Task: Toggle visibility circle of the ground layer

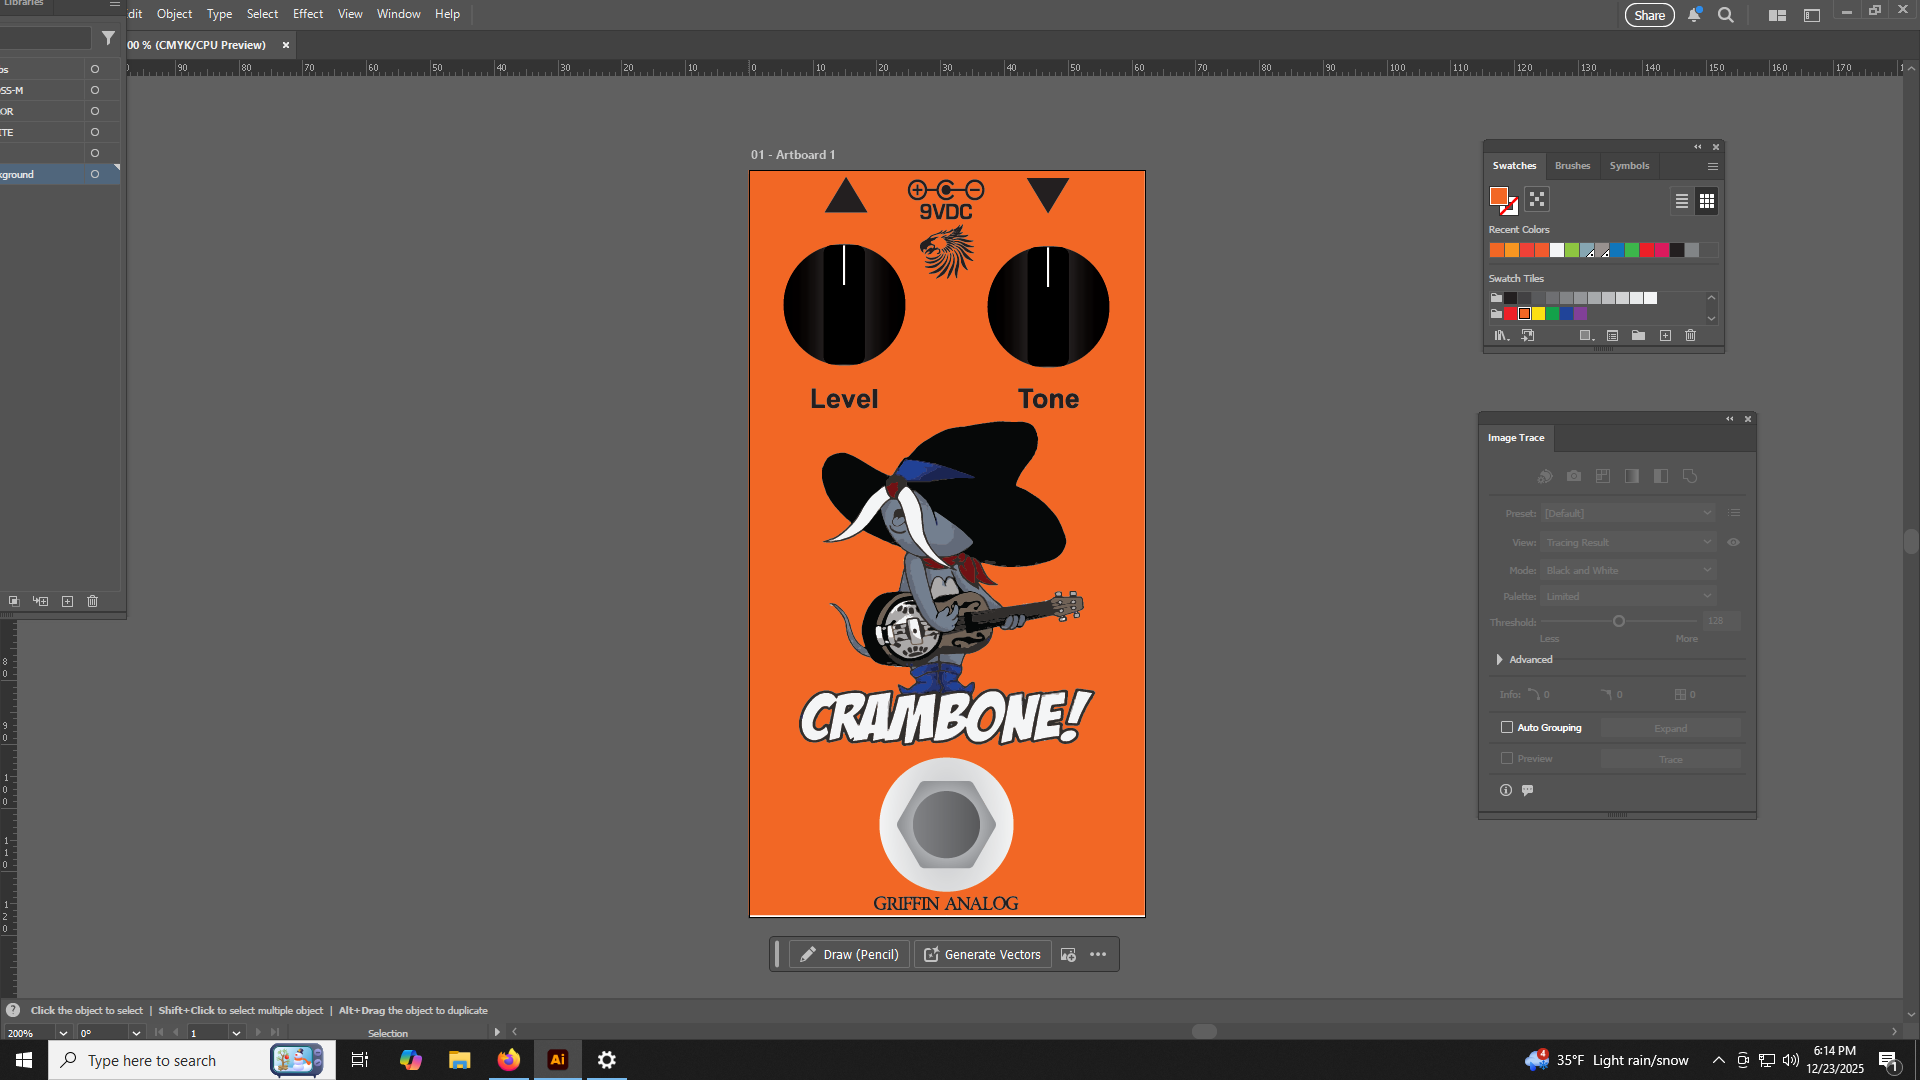Action: [95, 174]
